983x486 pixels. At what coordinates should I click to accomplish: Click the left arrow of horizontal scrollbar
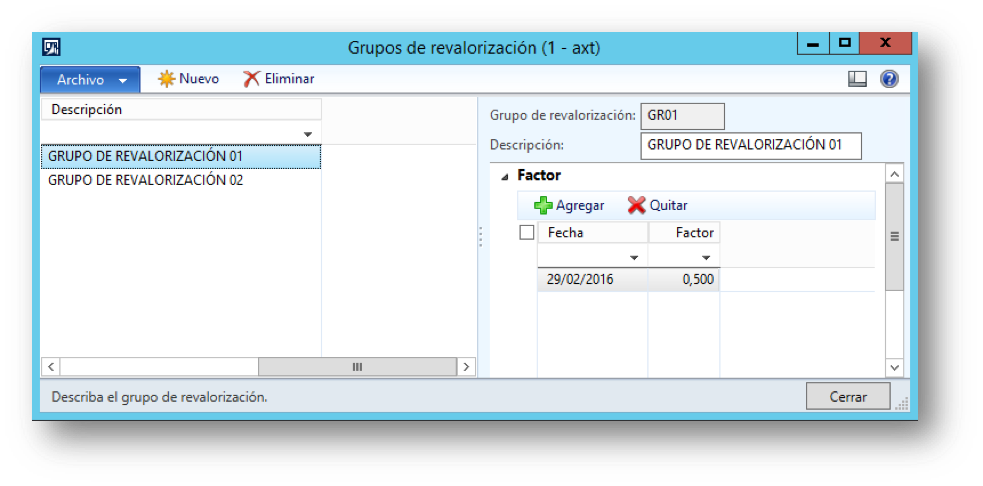pyautogui.click(x=51, y=367)
